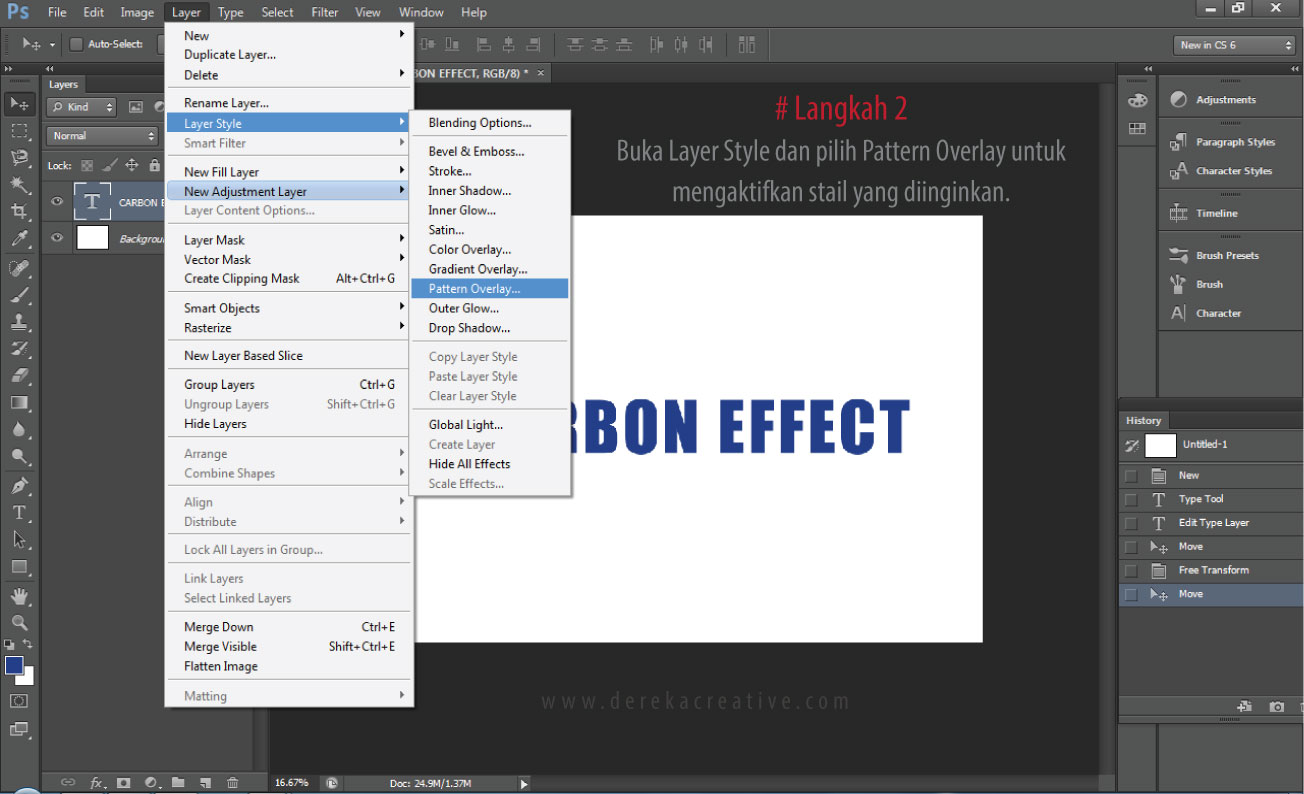
Task: Select the Clone Stamp tool
Action: pyautogui.click(x=19, y=322)
